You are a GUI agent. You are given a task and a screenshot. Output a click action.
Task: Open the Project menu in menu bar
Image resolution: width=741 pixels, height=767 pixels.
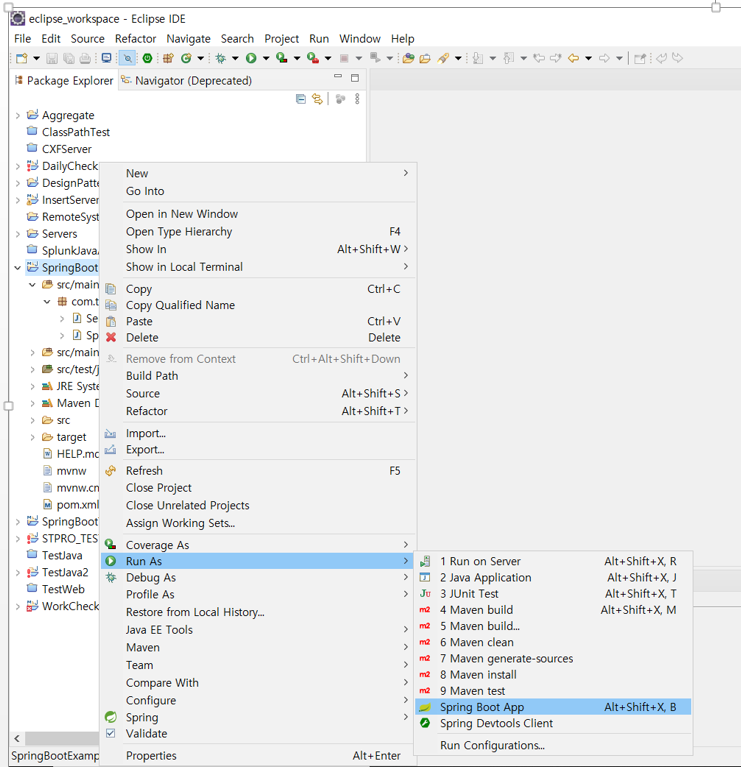click(x=281, y=39)
